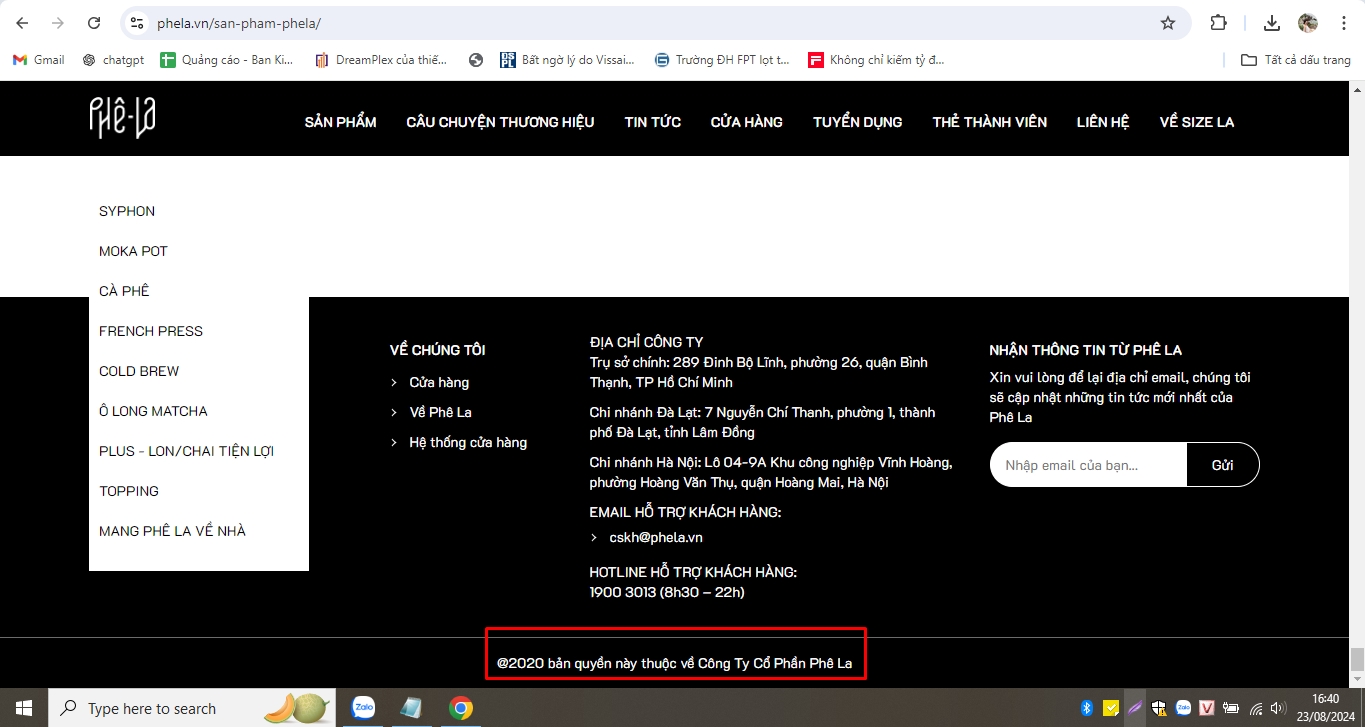Screen dimensions: 1365x727
Task: Open the Chrome three-dot menu
Action: (1344, 22)
